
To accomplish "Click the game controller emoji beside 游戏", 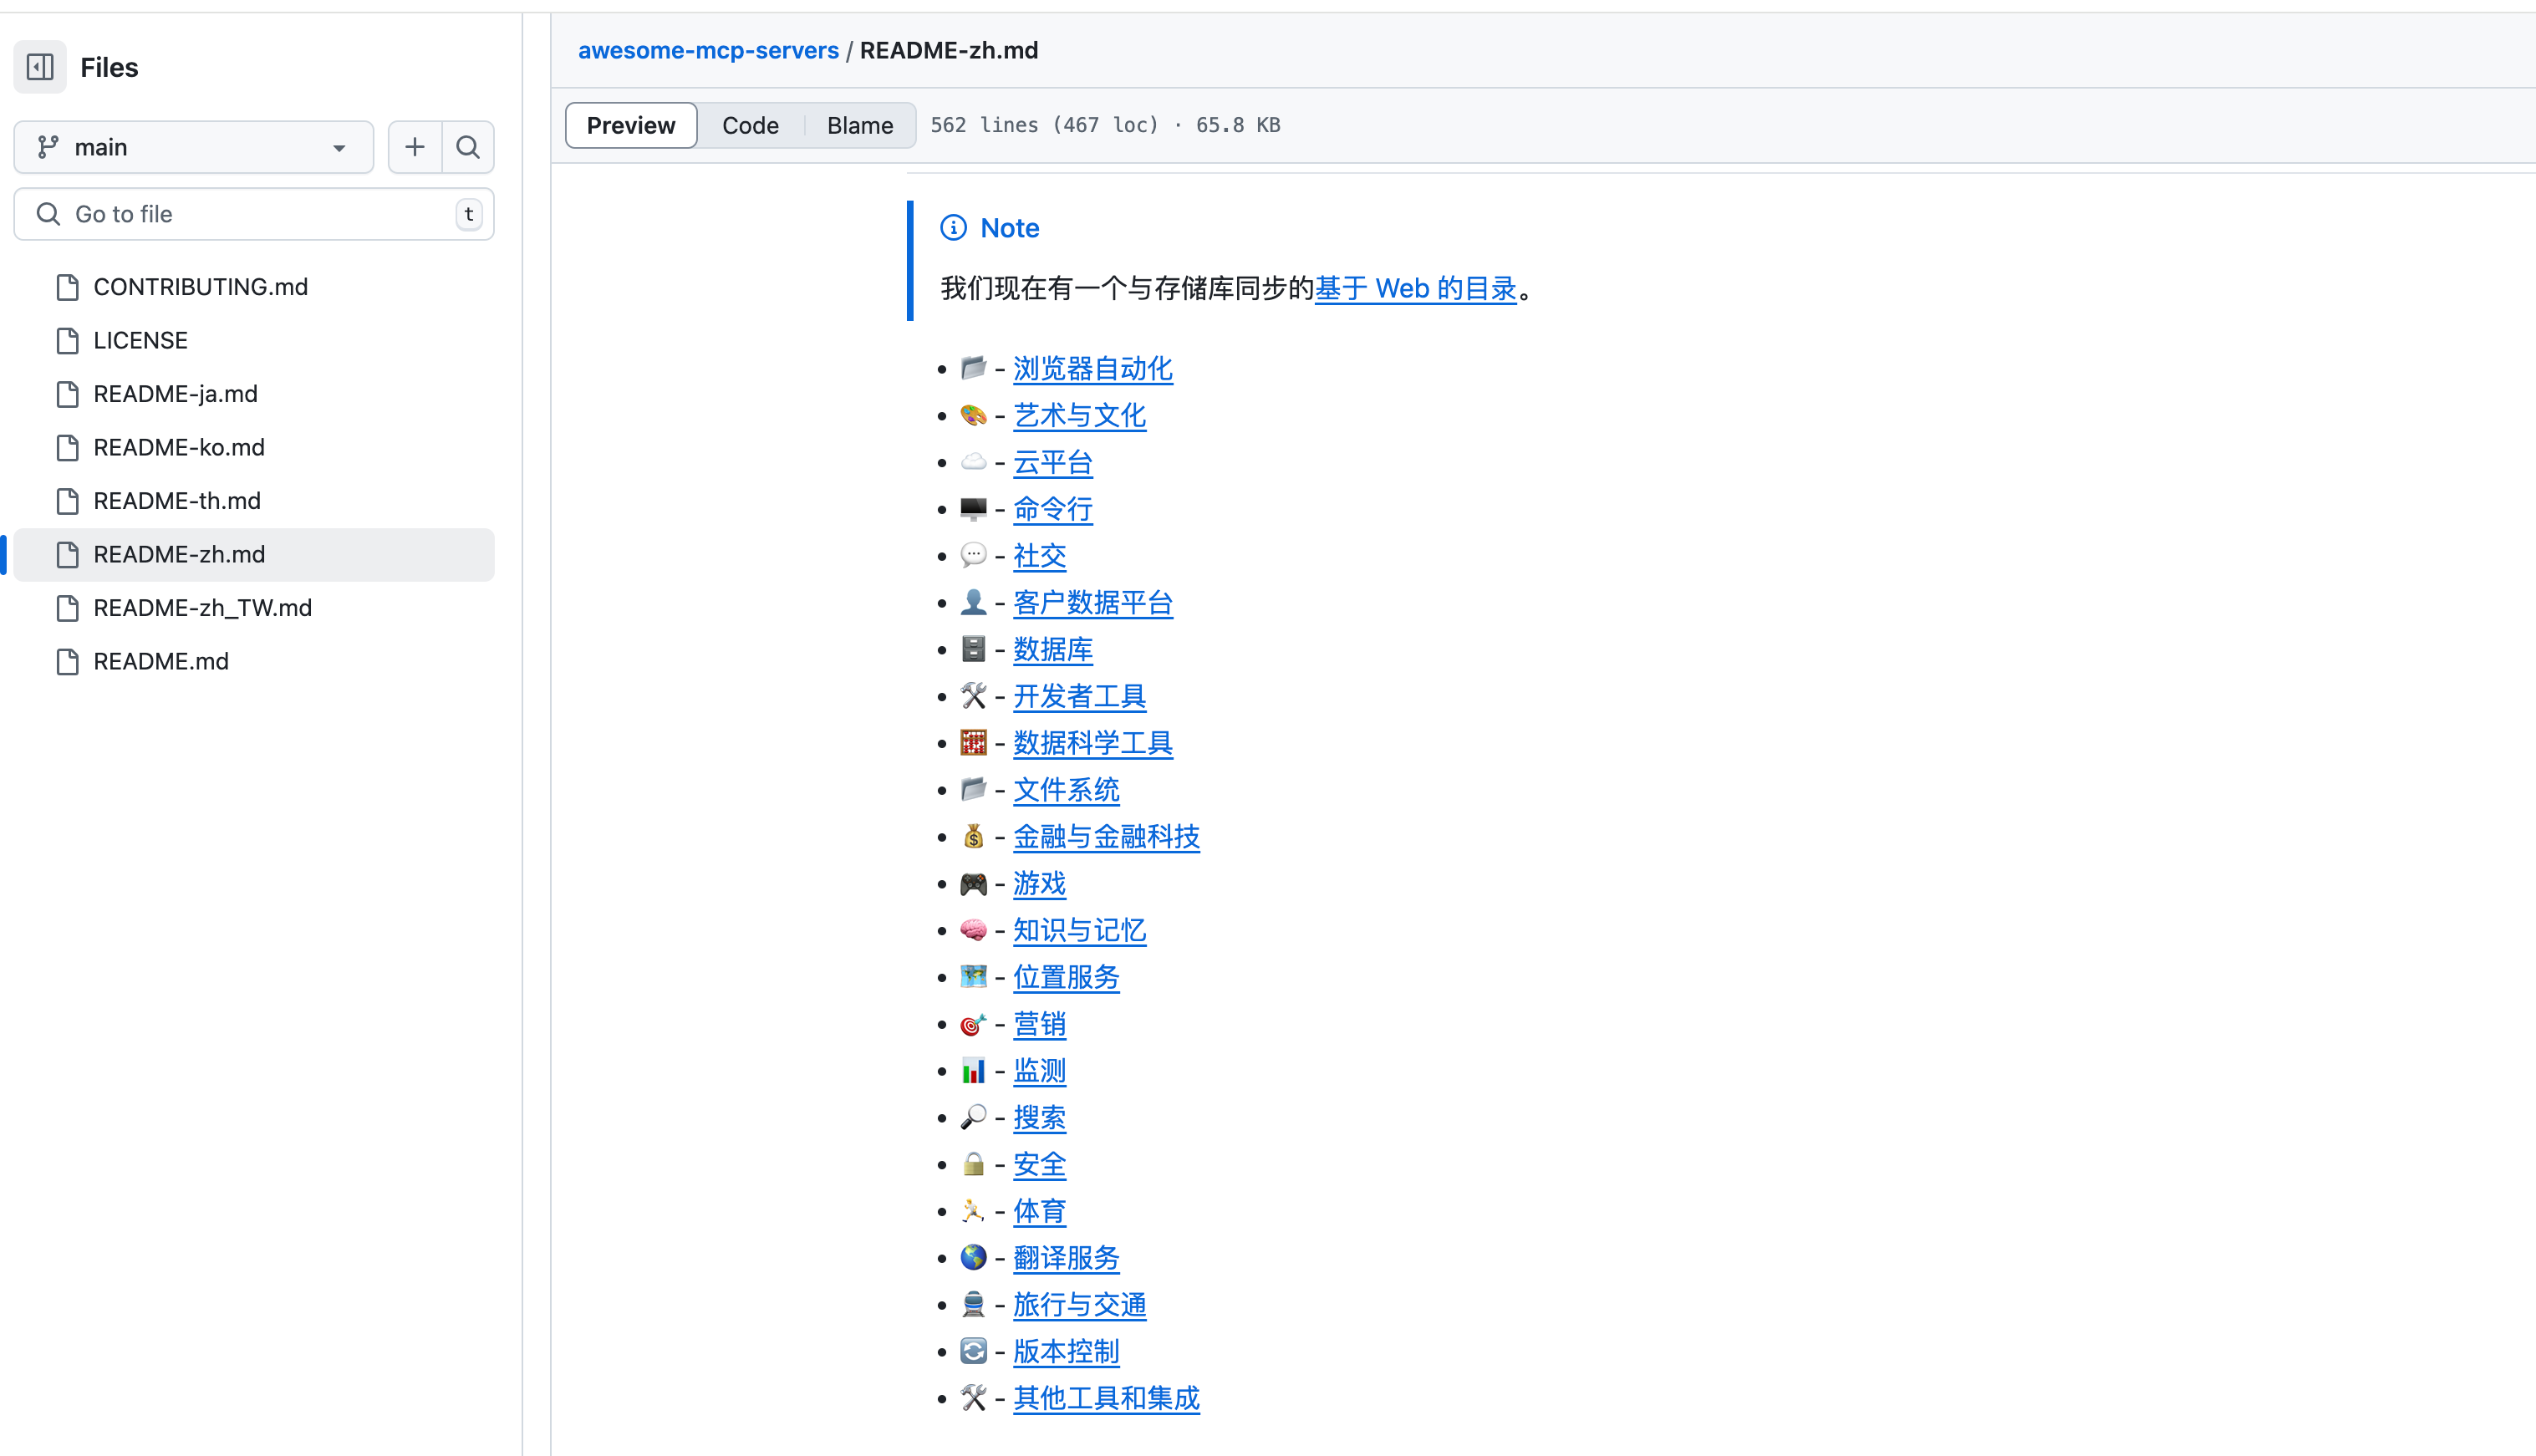I will pos(973,882).
